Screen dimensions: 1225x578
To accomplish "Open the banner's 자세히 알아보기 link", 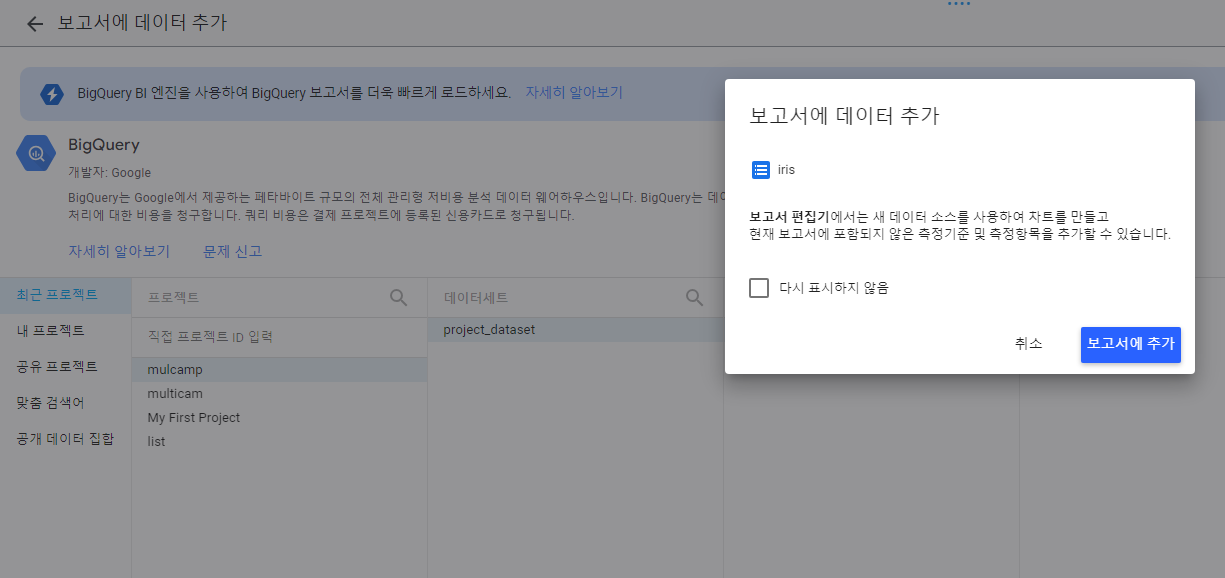I will click(573, 92).
